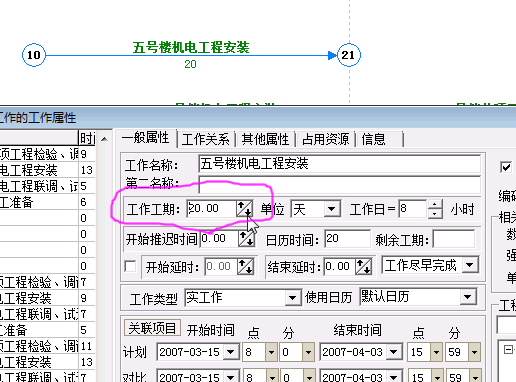Click the 结束延时 value field
This screenshot has width=516, height=382.
point(339,267)
